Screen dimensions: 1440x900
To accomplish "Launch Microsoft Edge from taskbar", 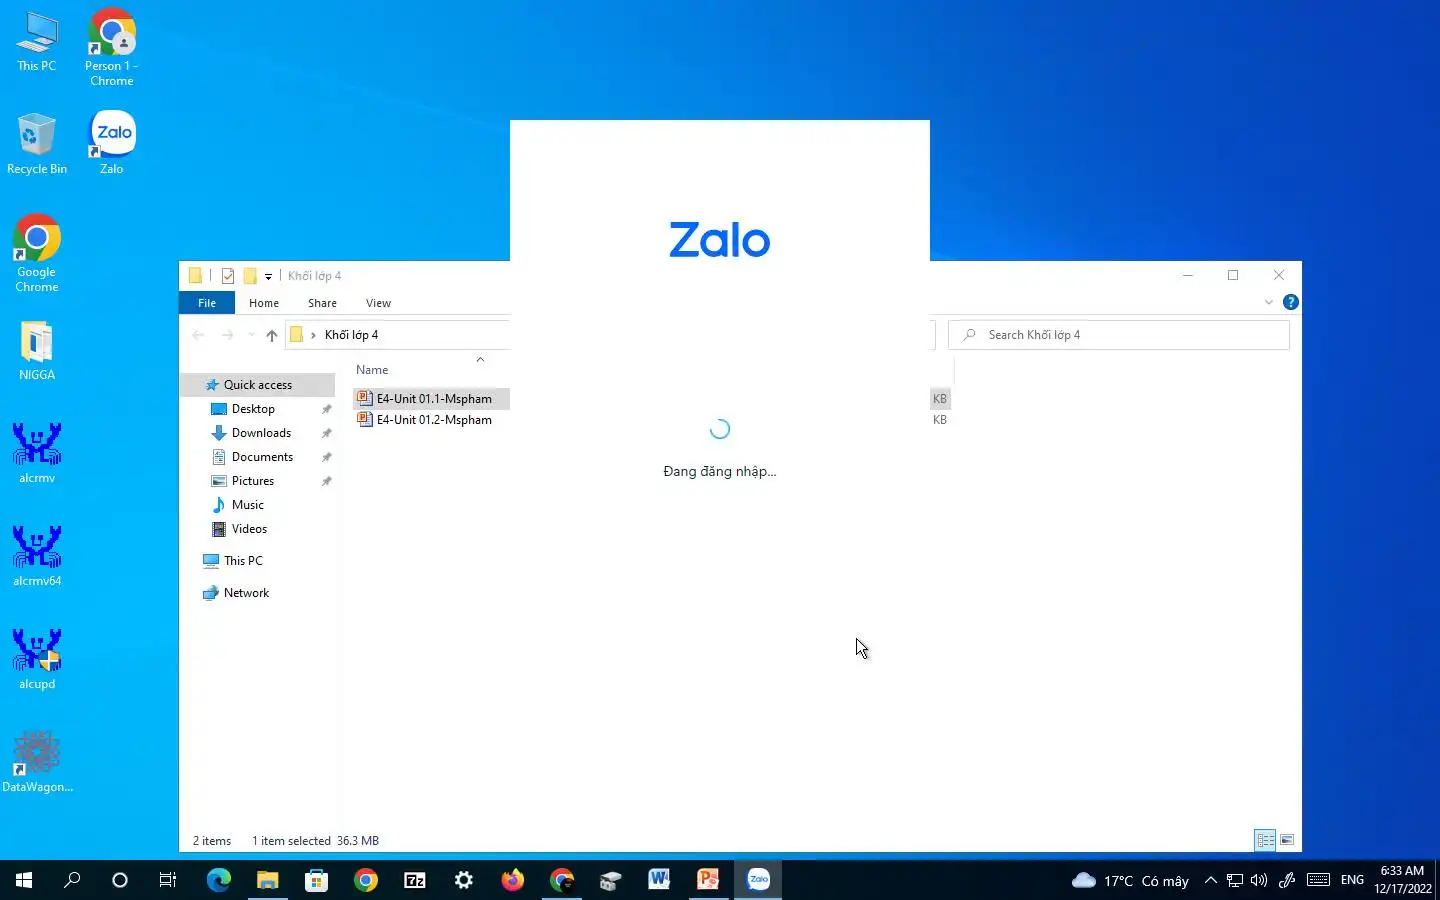I will [218, 880].
